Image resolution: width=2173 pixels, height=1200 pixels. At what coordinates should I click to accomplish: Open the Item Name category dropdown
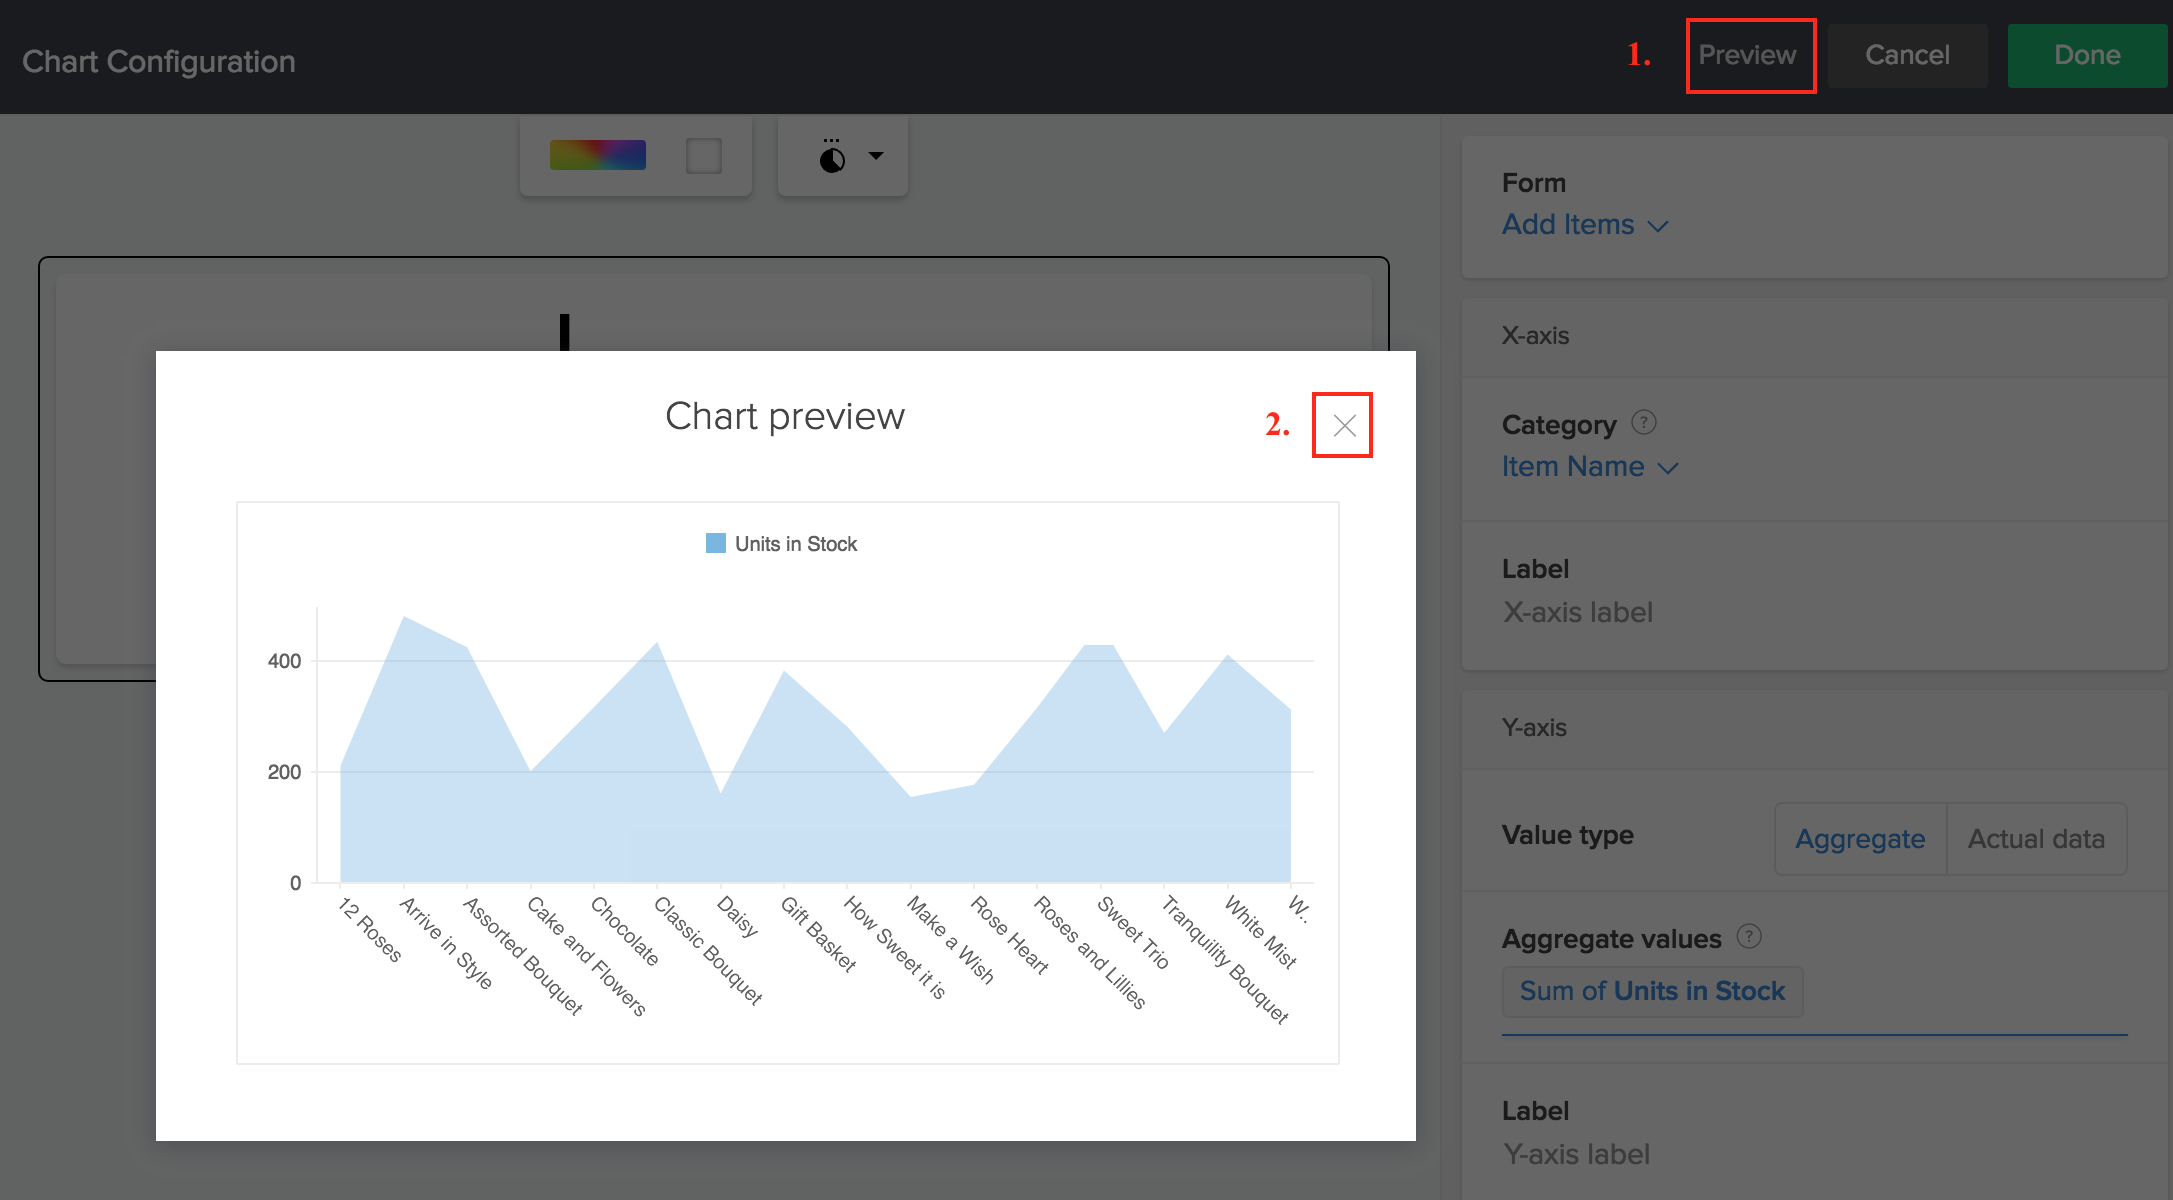[1589, 467]
